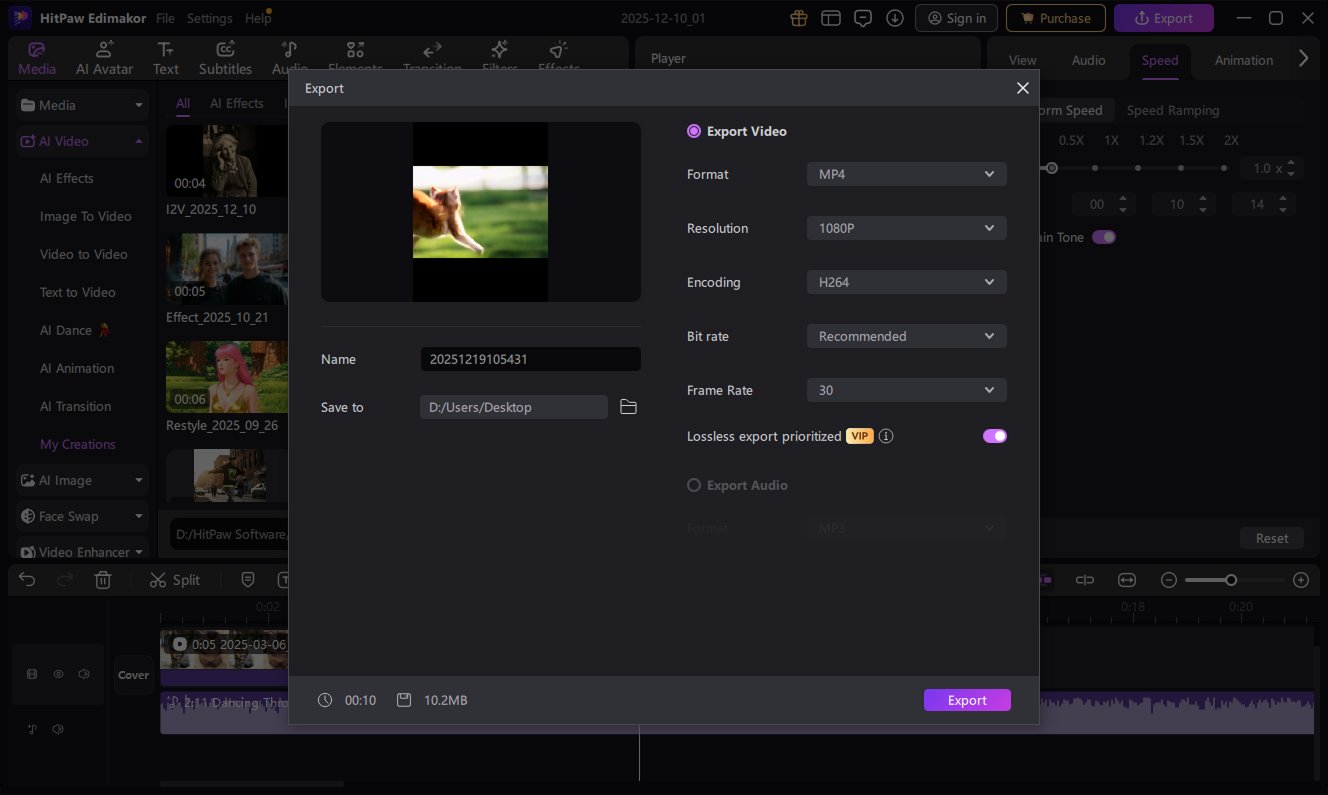This screenshot has width=1328, height=795.
Task: Select the Export Audio radio button
Action: click(694, 485)
